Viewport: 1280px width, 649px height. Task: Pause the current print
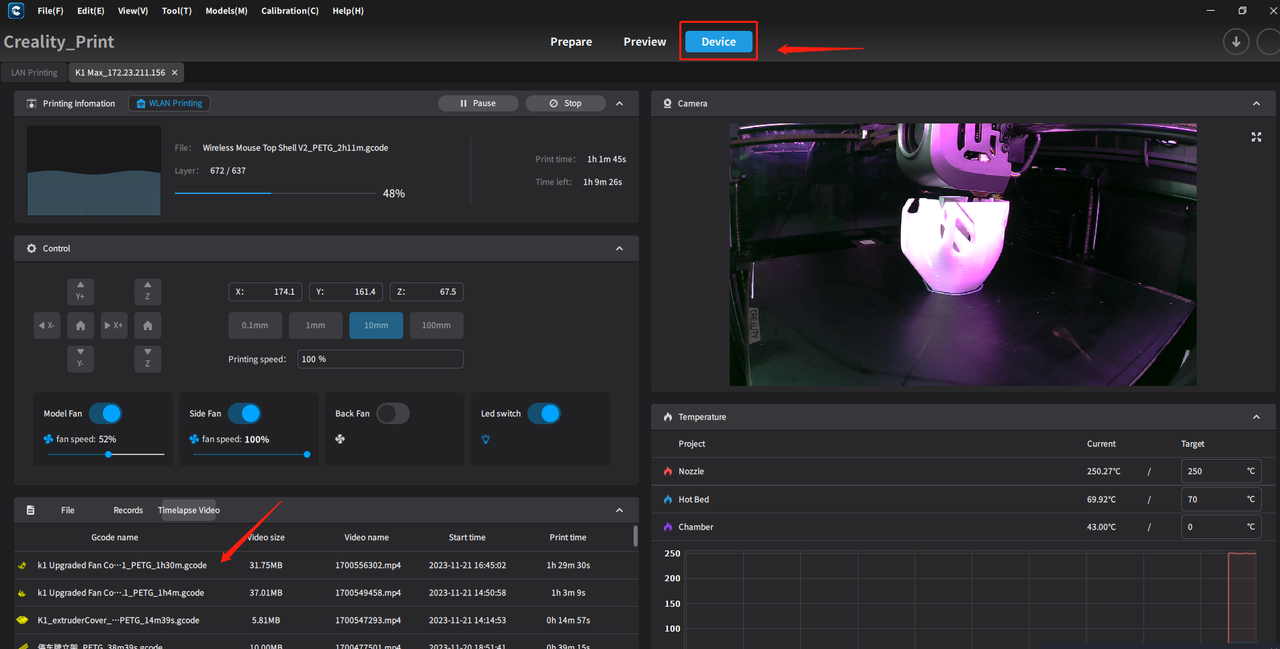point(478,103)
